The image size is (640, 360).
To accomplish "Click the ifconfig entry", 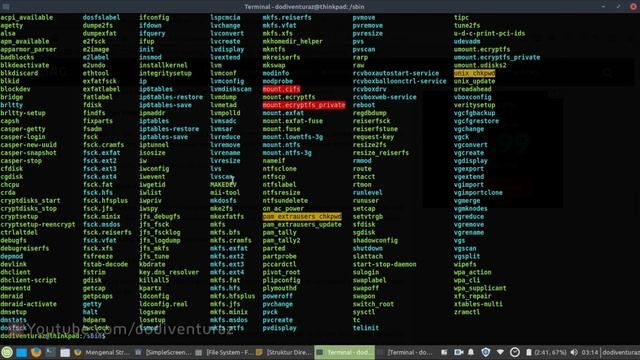I will pos(154,18).
